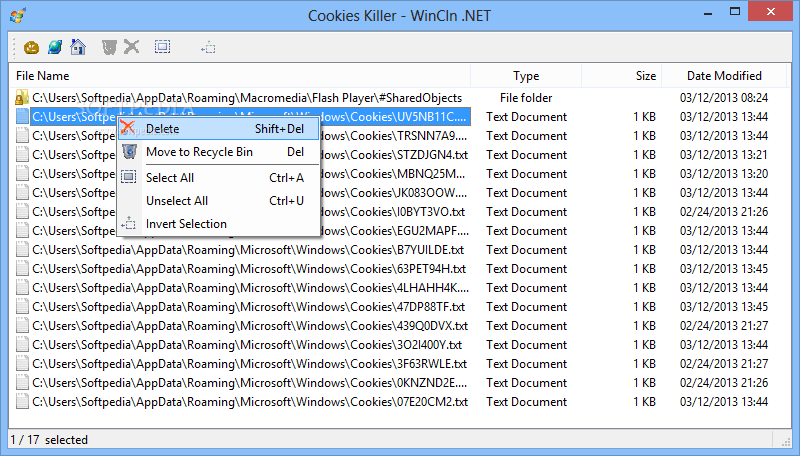The height and width of the screenshot is (456, 800).
Task: Click the Invert Selection icon in context menu
Action: point(128,223)
